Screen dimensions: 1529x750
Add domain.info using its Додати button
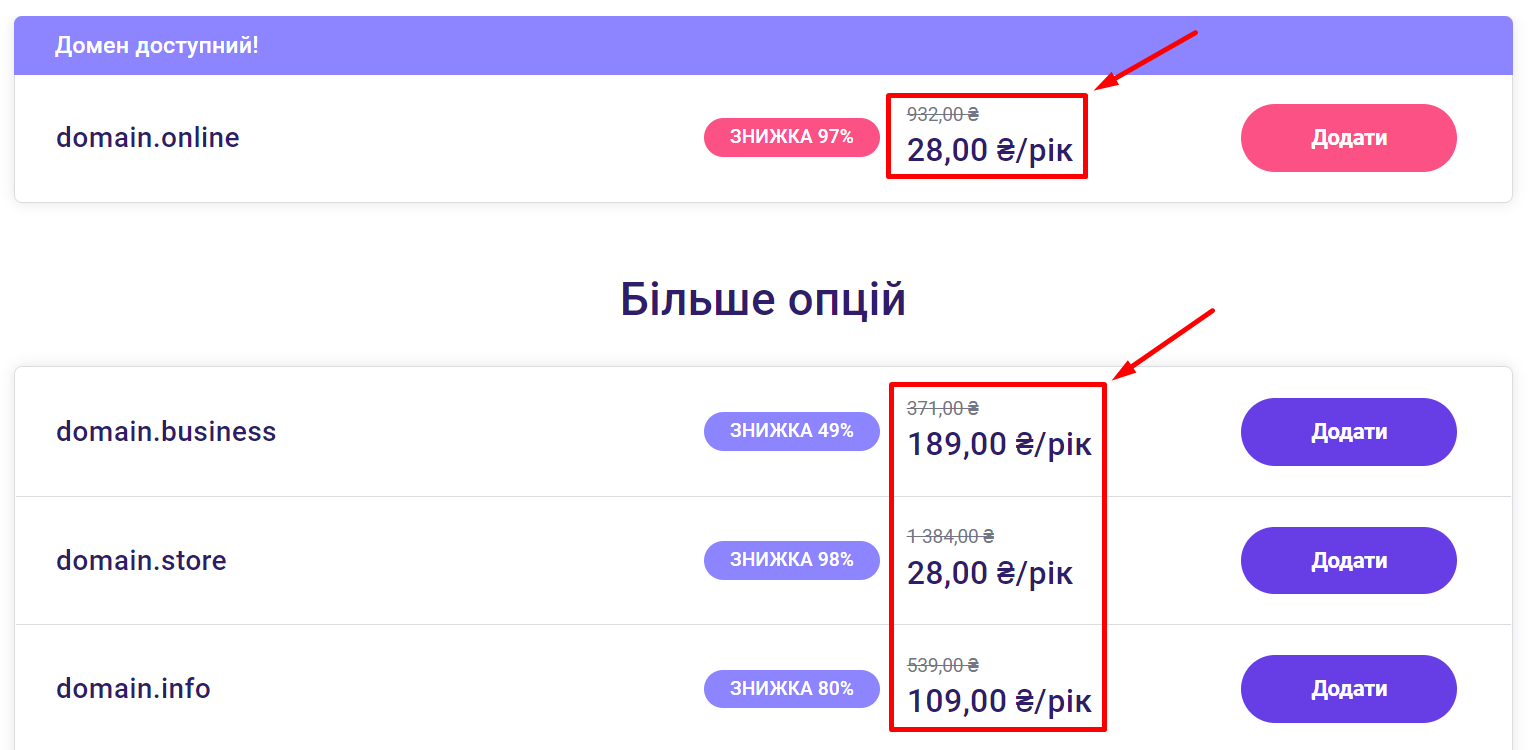click(x=1348, y=689)
